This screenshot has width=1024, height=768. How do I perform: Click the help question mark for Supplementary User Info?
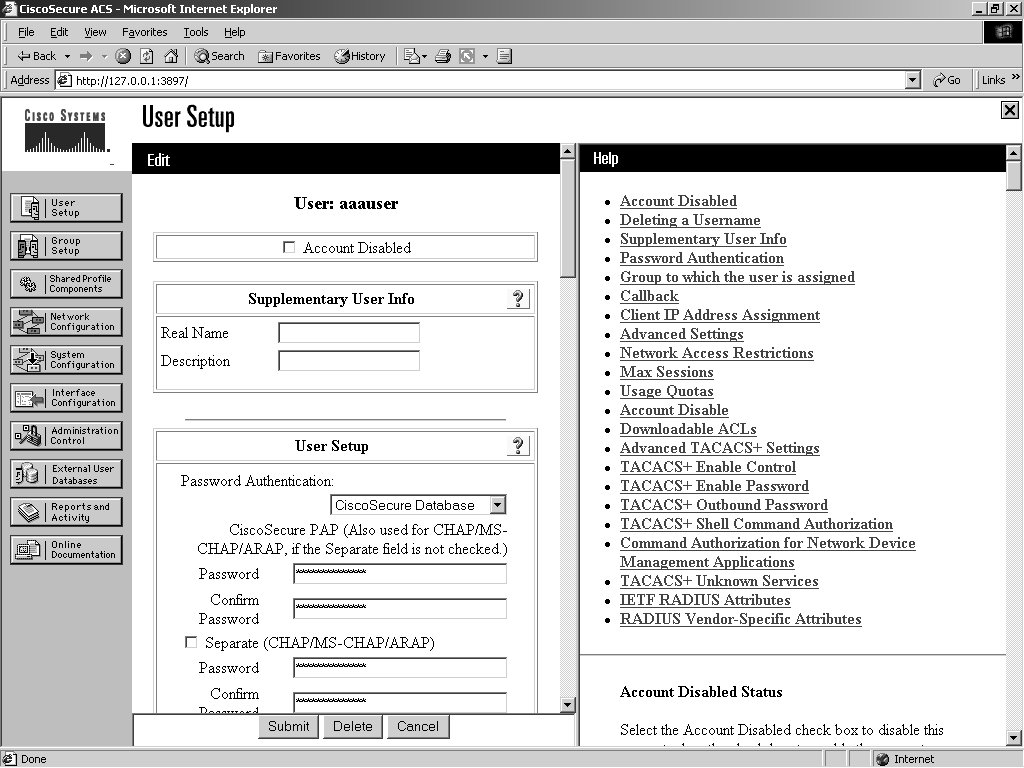pyautogui.click(x=518, y=298)
